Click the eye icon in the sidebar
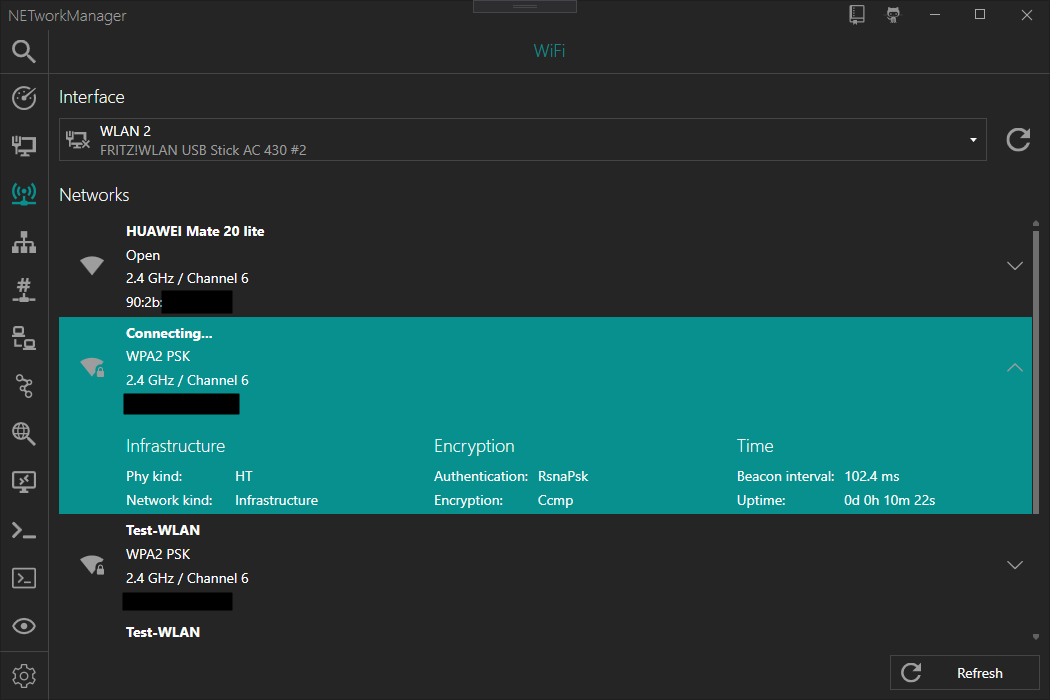Image resolution: width=1050 pixels, height=700 pixels. click(23, 626)
